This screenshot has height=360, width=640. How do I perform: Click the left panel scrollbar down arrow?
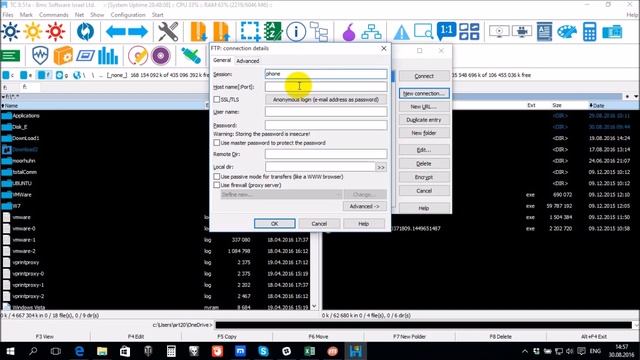point(314,306)
